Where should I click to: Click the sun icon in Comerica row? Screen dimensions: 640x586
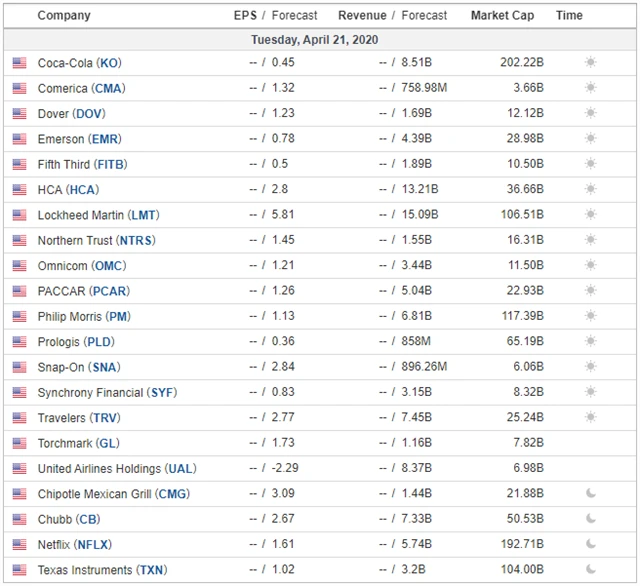coord(590,88)
